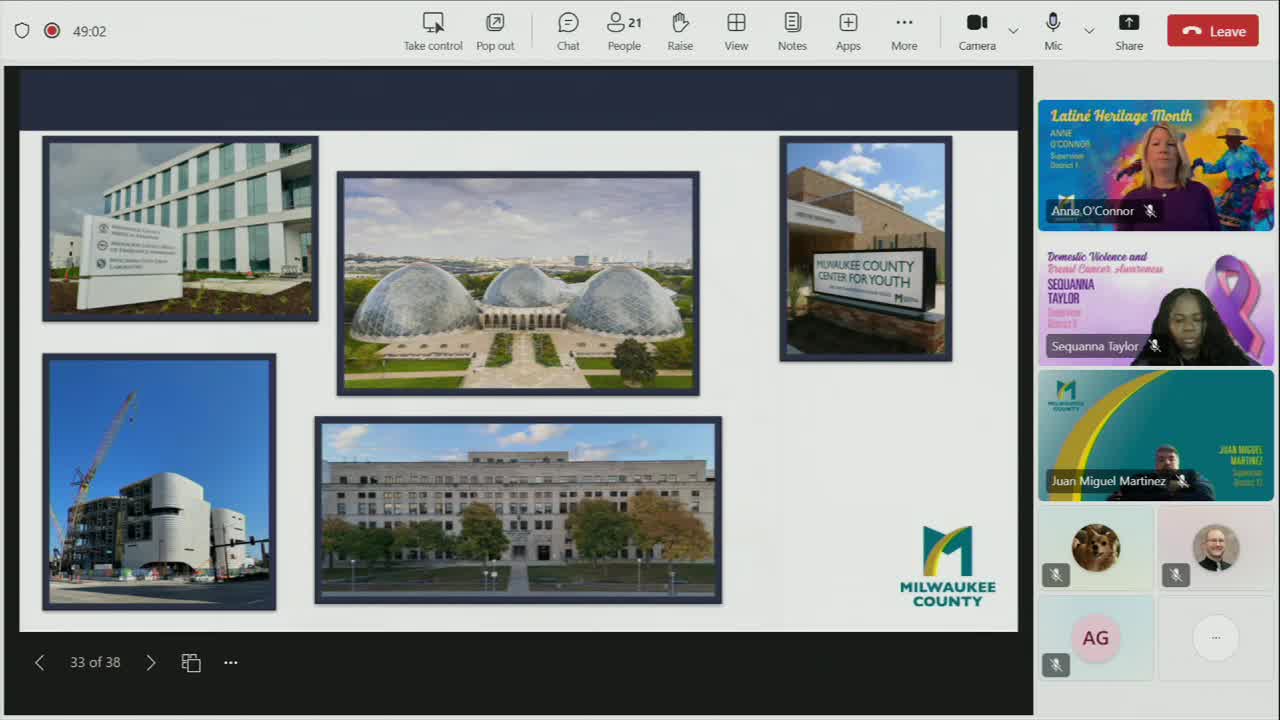Leave the meeting
This screenshot has height=720, width=1280.
tap(1213, 31)
